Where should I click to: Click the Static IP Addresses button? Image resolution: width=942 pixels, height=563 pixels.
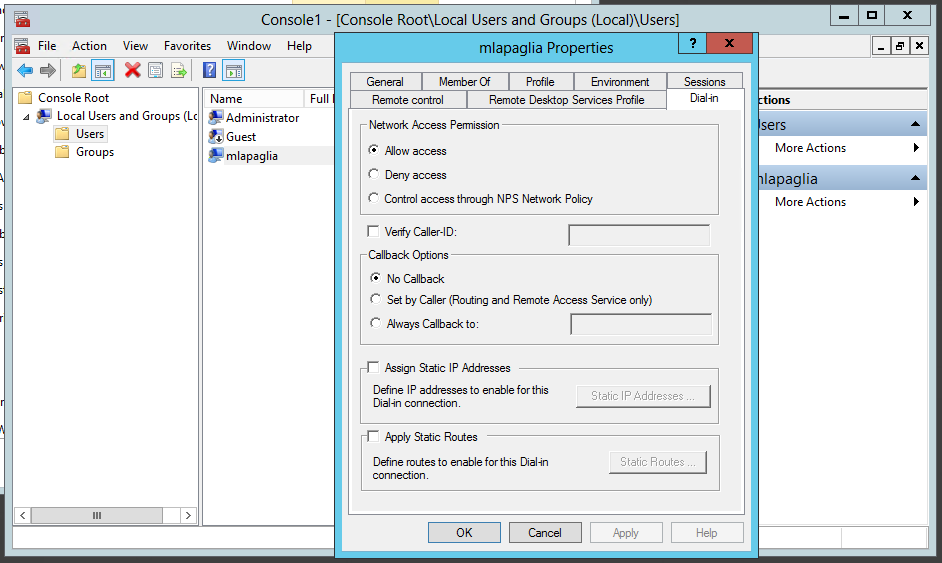coord(643,396)
